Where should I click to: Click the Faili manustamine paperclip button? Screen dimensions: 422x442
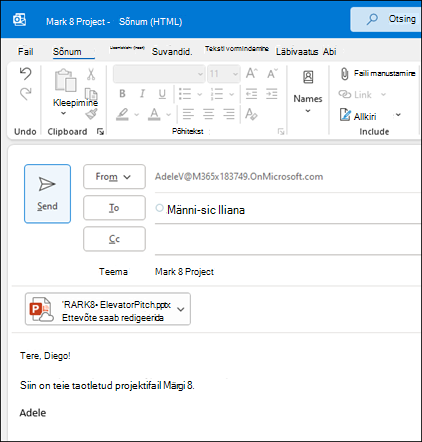click(378, 73)
